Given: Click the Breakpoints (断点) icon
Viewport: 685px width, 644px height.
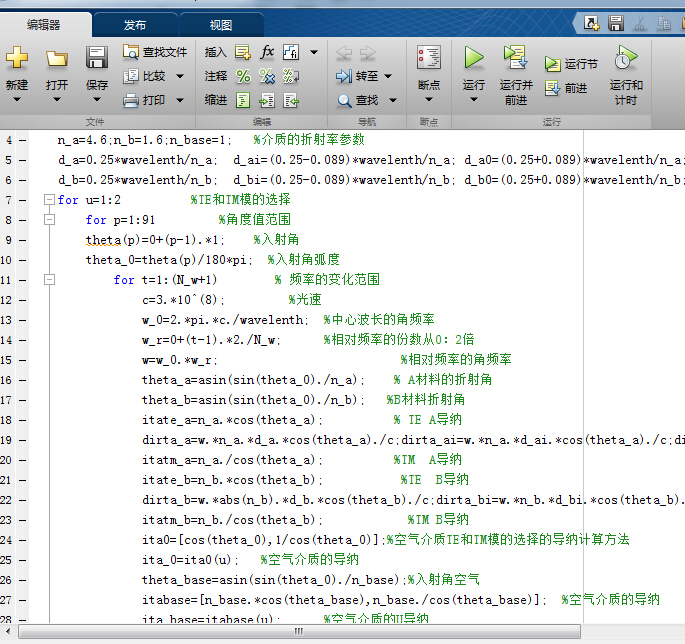Looking at the screenshot, I should [x=429, y=58].
